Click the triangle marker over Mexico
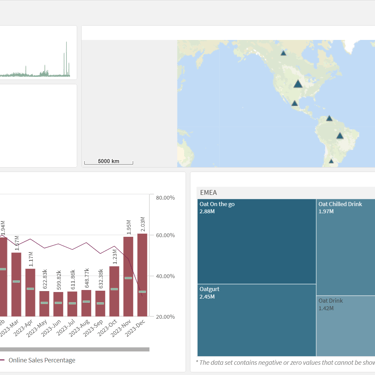This screenshot has height=375, width=375. [x=295, y=103]
